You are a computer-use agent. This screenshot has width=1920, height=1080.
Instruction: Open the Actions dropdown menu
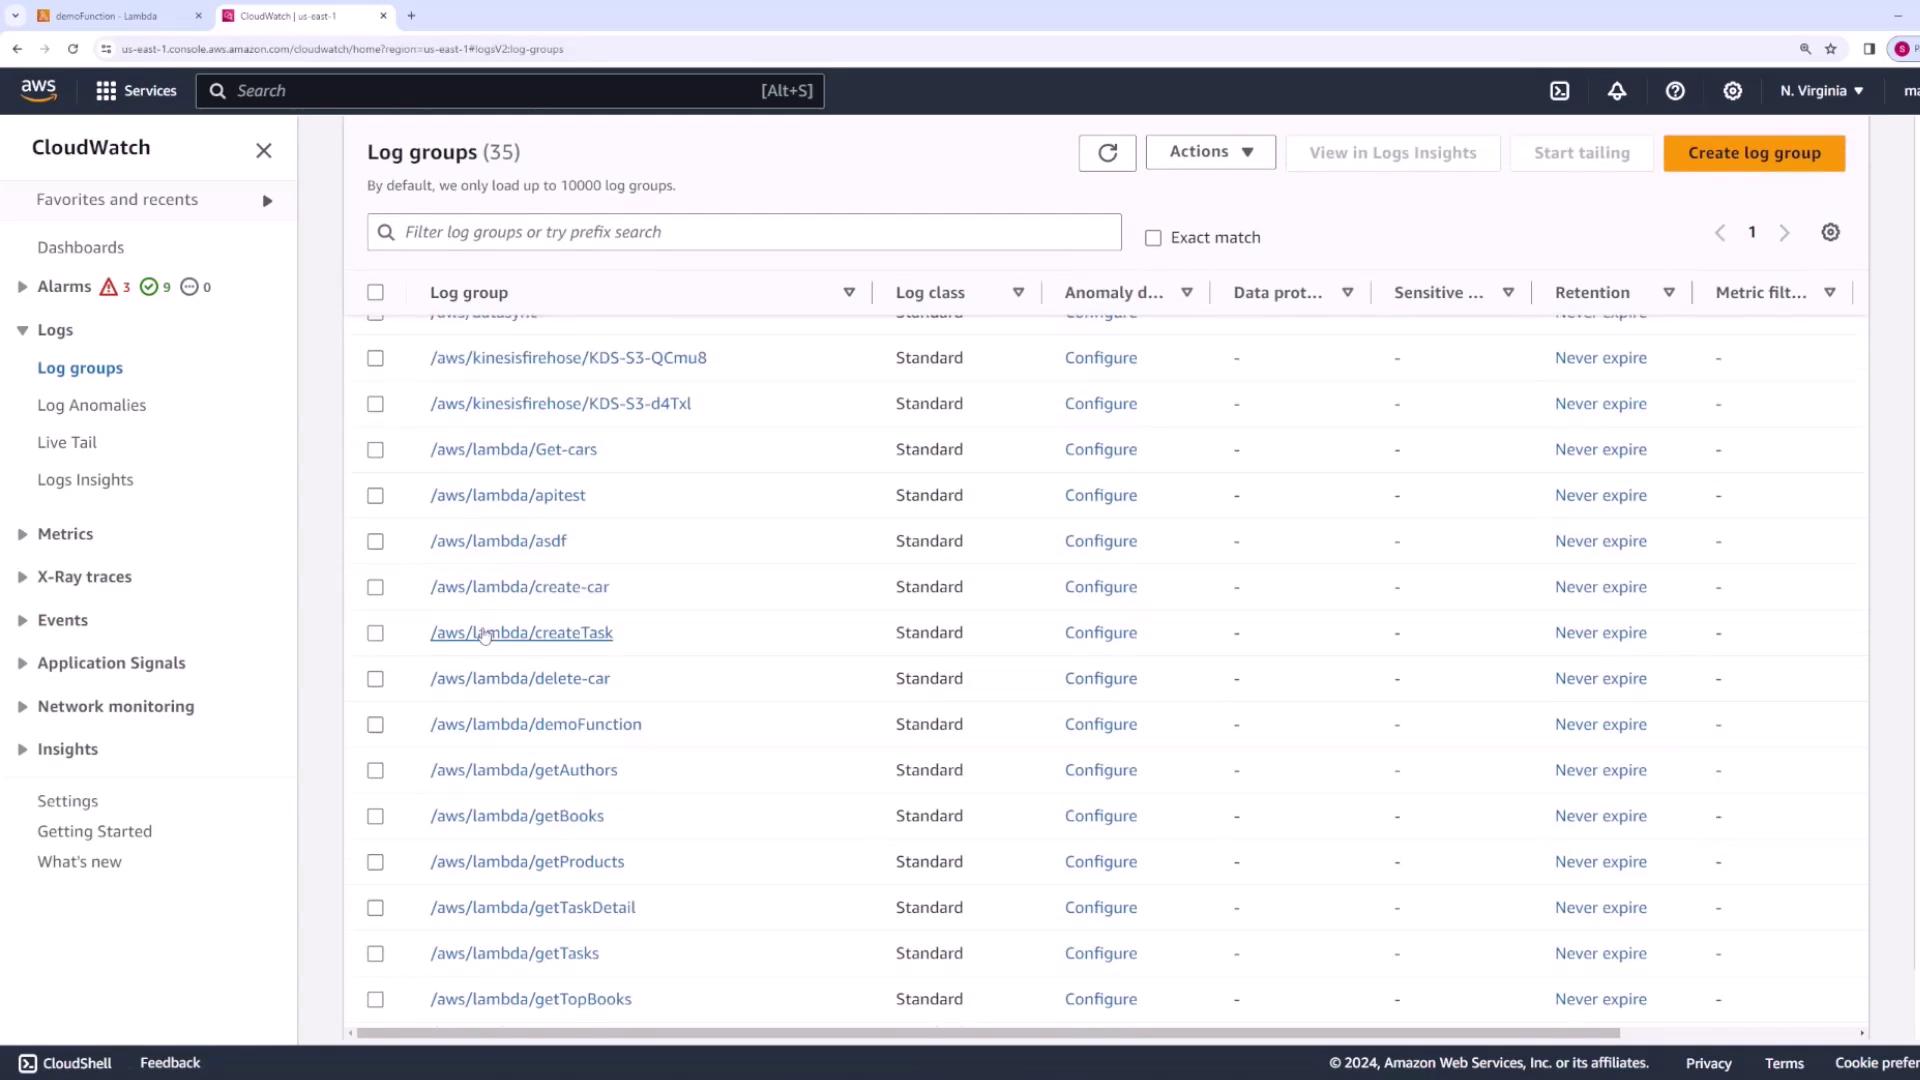1210,152
